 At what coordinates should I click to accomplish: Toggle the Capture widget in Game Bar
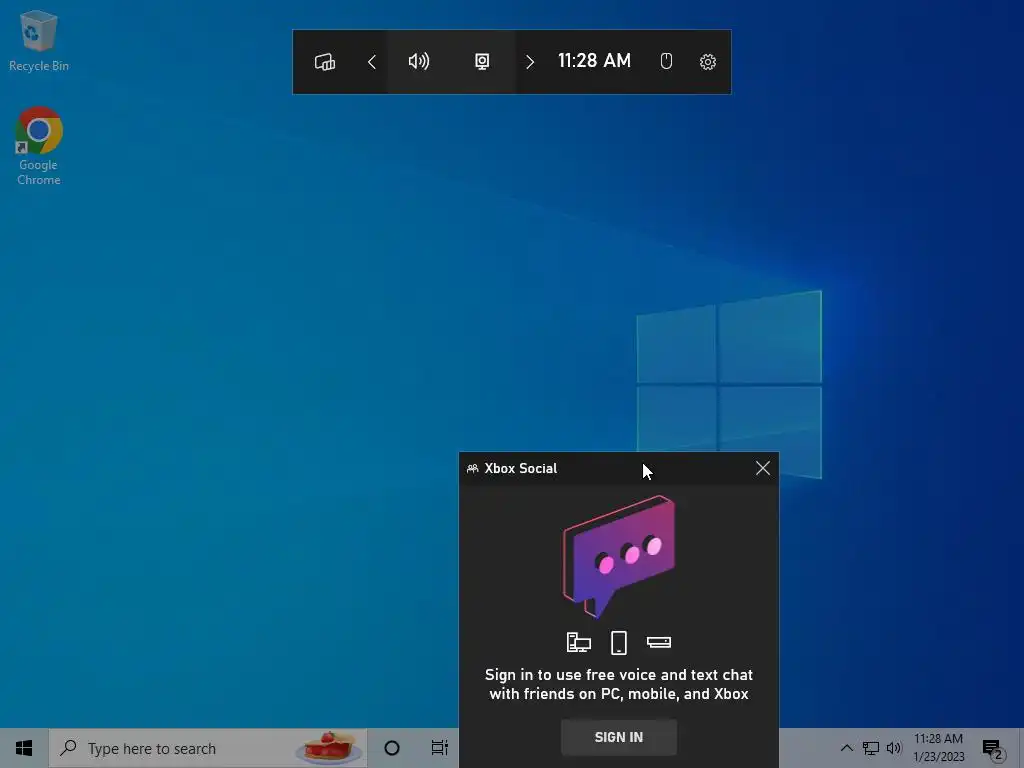482,61
